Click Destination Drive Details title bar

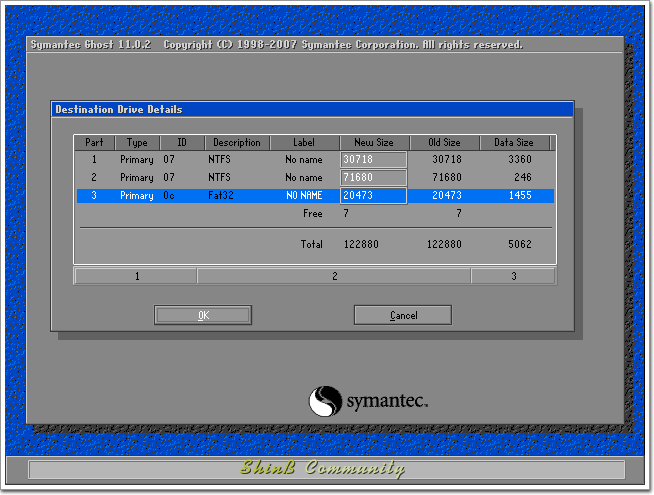312,109
